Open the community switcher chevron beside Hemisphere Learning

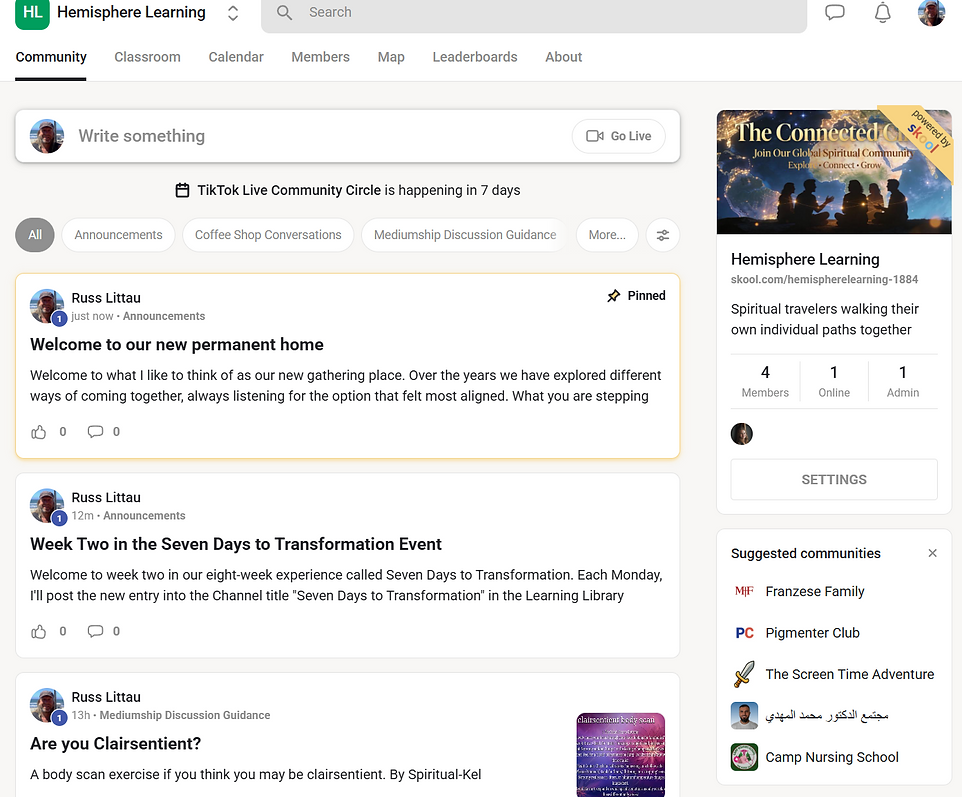tap(231, 13)
